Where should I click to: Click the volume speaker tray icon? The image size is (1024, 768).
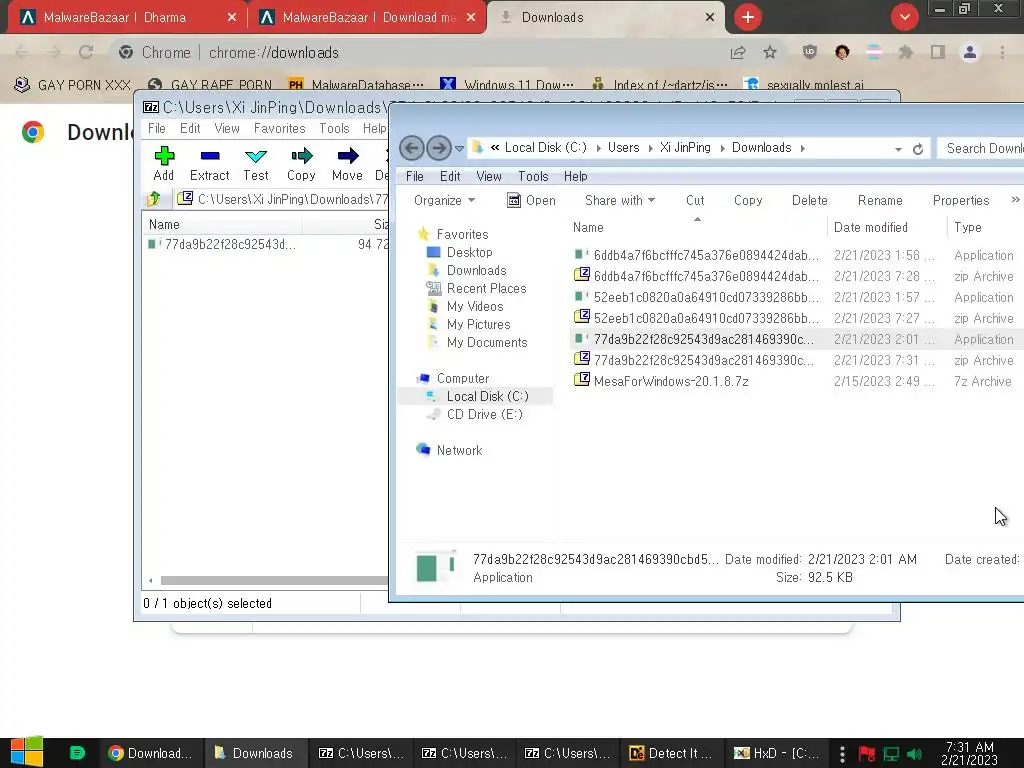915,754
